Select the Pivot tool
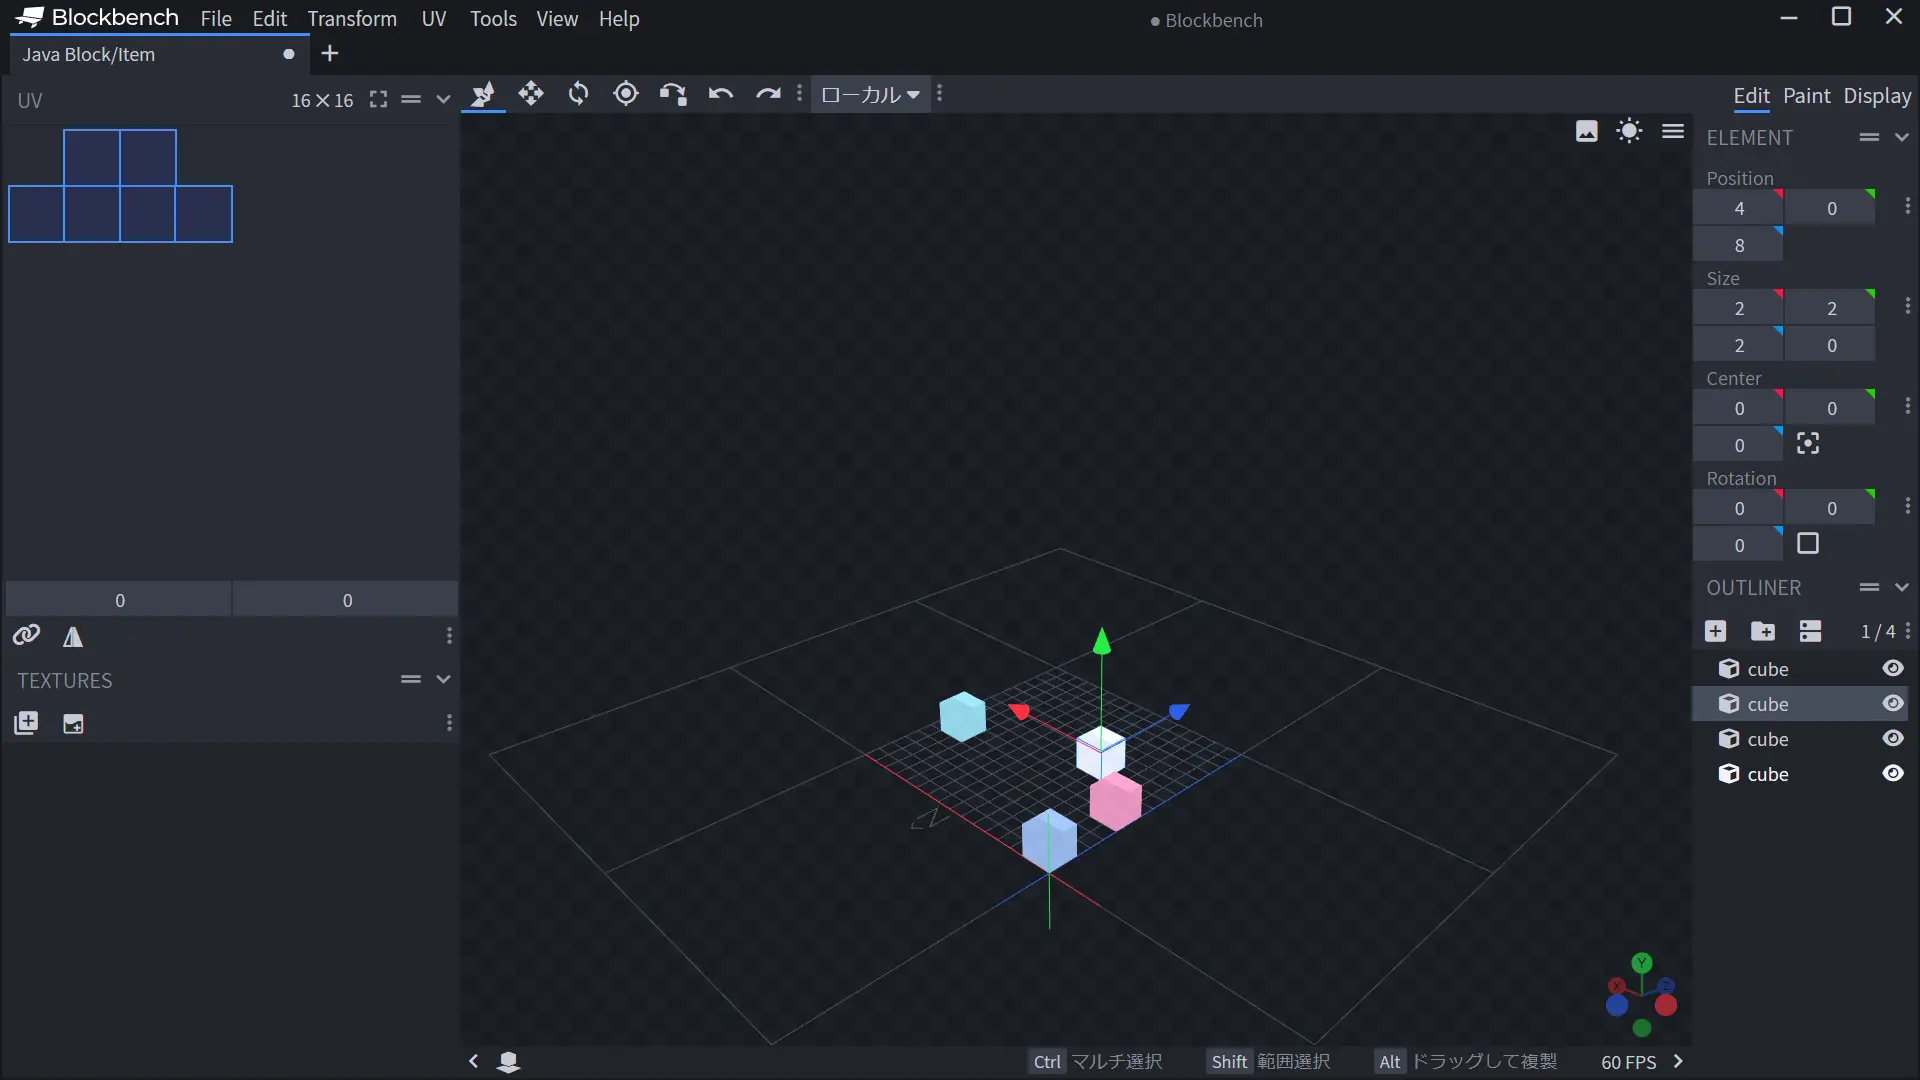This screenshot has height=1080, width=1920. pos(626,94)
